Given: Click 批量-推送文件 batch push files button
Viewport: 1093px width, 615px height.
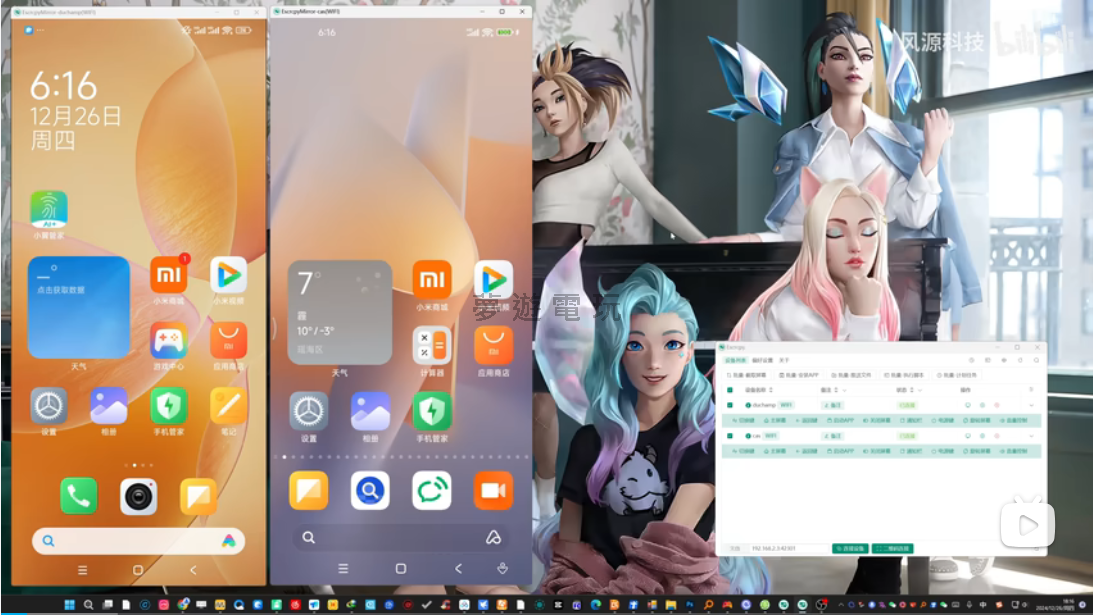Looking at the screenshot, I should pyautogui.click(x=851, y=375).
